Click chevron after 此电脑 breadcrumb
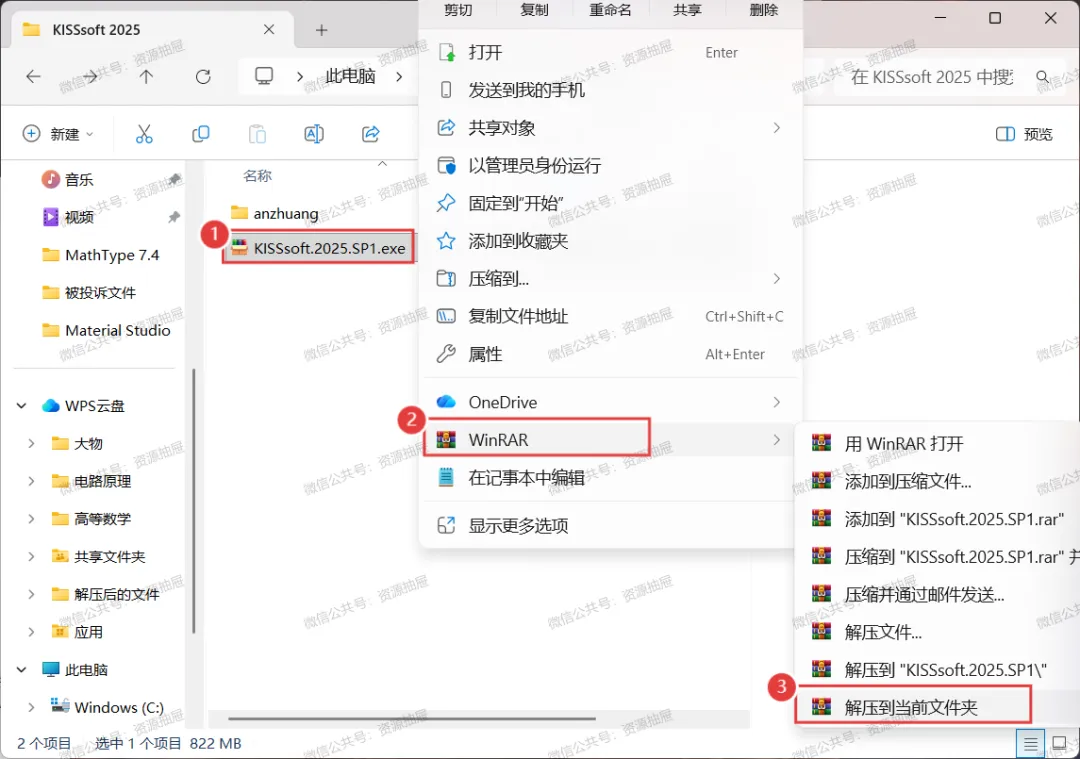The image size is (1080, 759). point(399,76)
